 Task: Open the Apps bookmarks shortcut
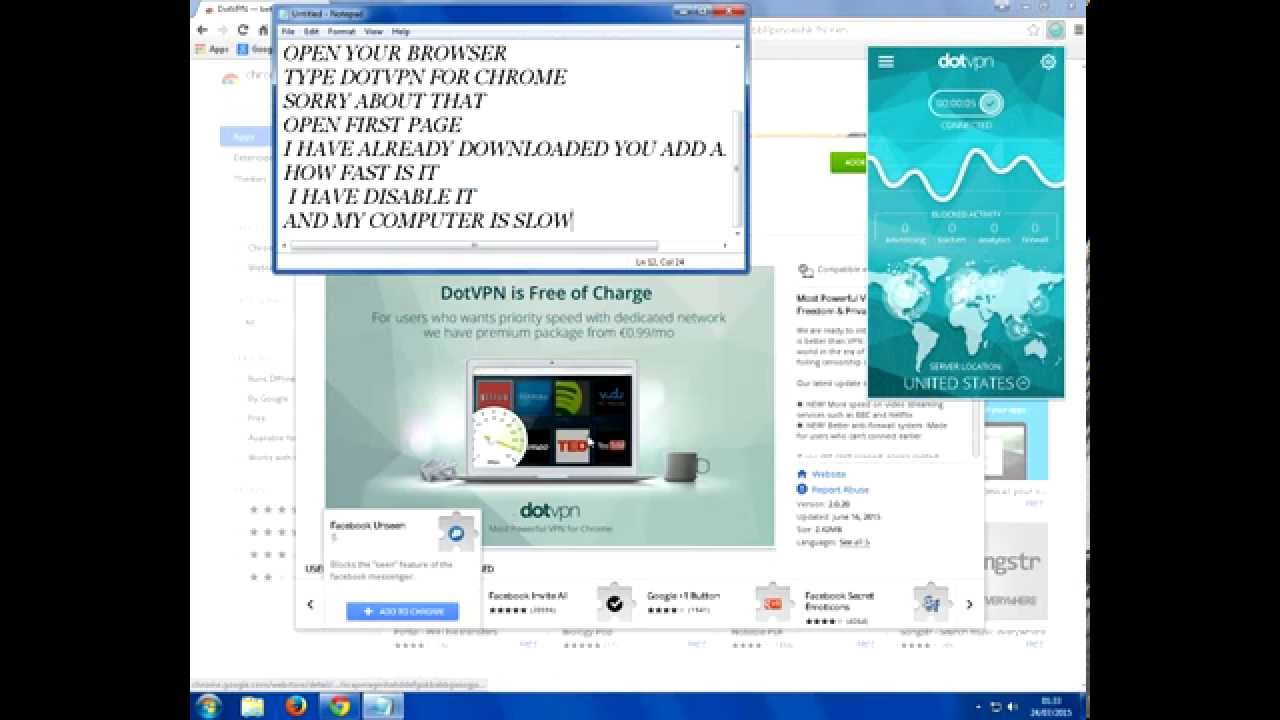(x=212, y=48)
